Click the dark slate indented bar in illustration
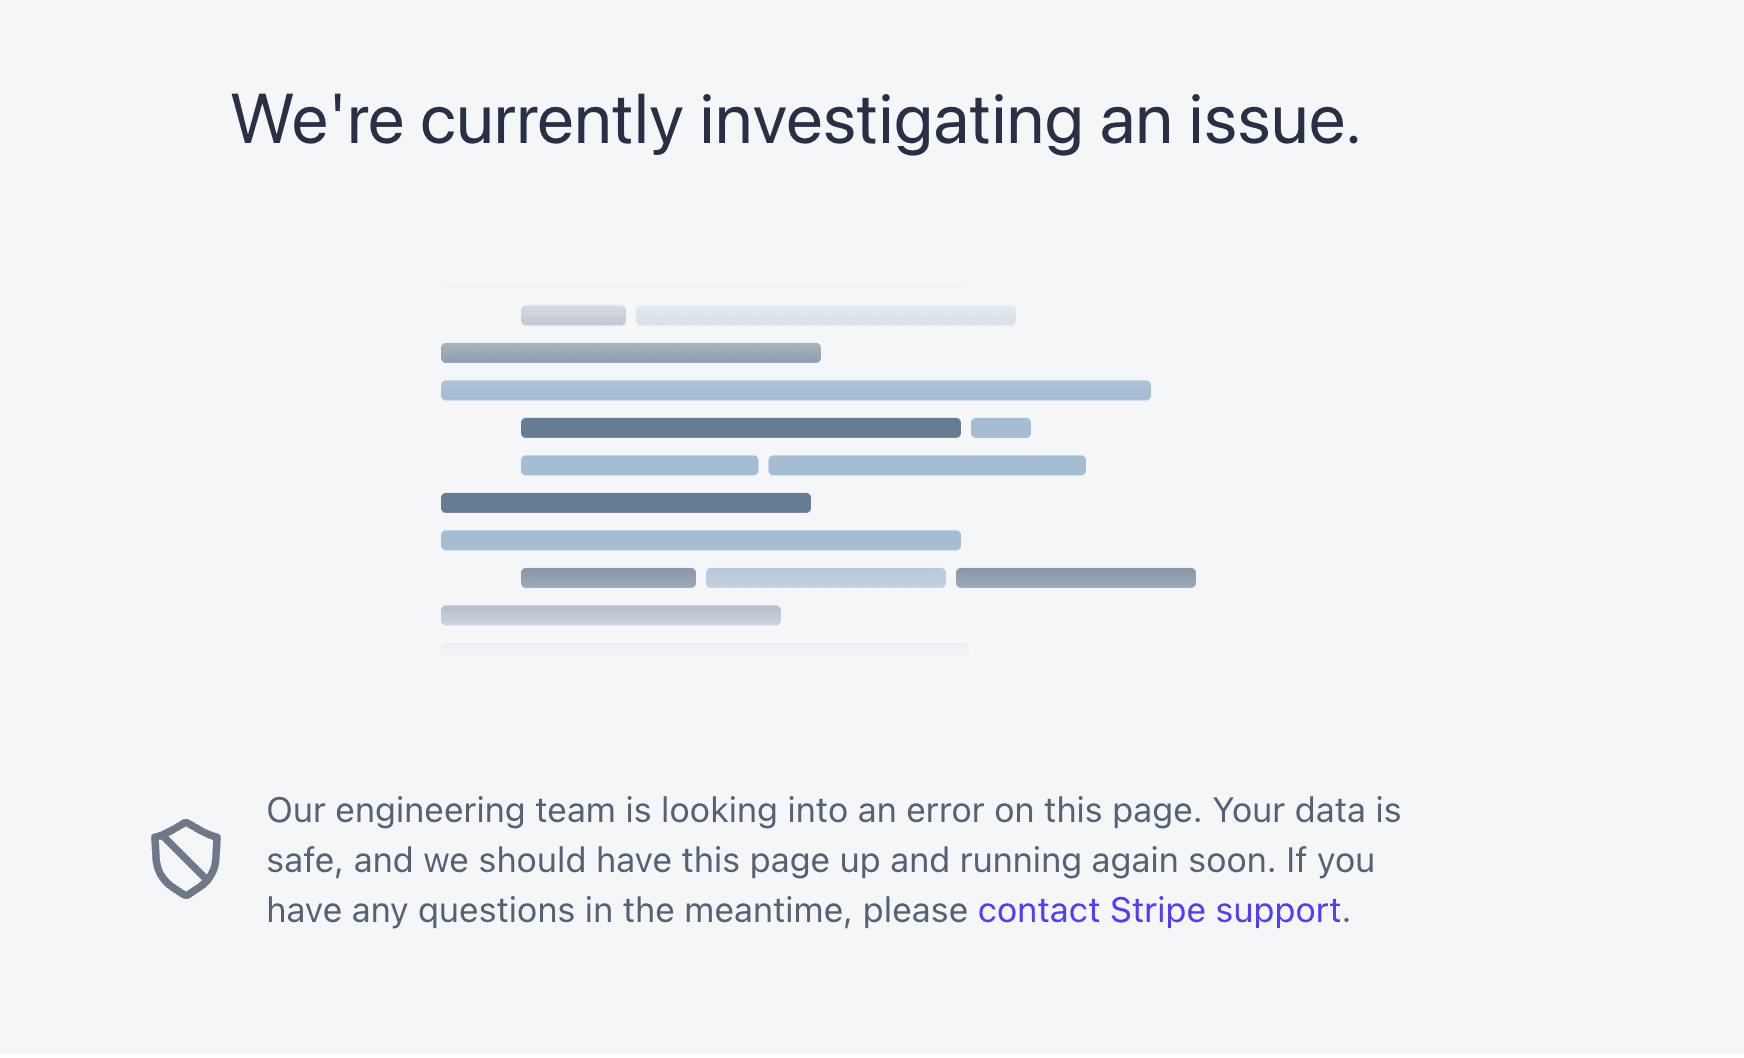The width and height of the screenshot is (1744, 1058). [741, 428]
